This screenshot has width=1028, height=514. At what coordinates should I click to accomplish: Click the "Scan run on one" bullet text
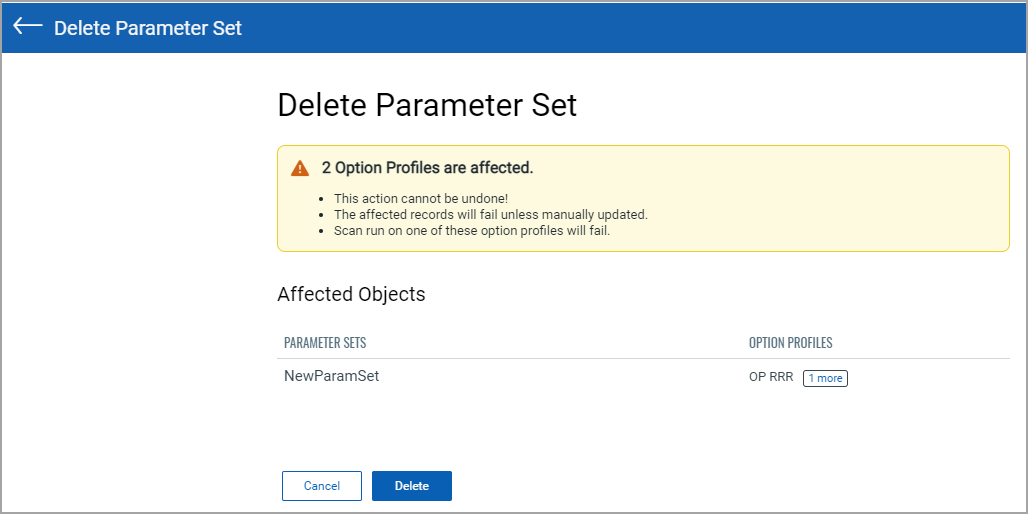pyautogui.click(x=471, y=230)
